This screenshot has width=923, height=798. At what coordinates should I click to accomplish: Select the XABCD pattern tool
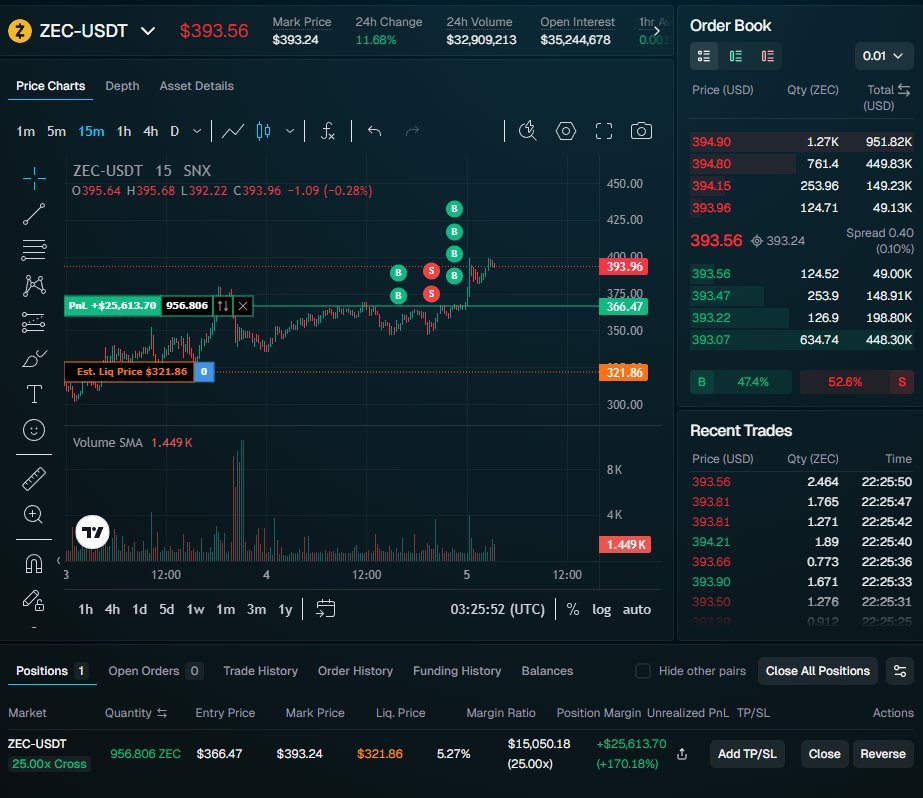pos(34,286)
